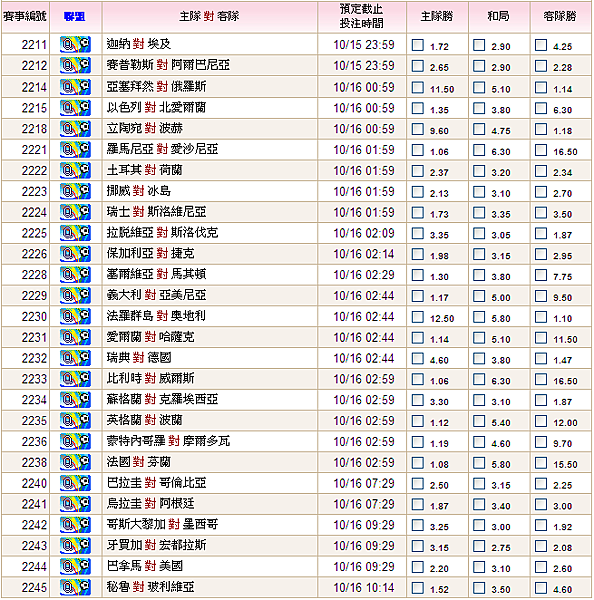This screenshot has width=594, height=600.
Task: Click the 客隊勝 column header
Action: (560, 16)
